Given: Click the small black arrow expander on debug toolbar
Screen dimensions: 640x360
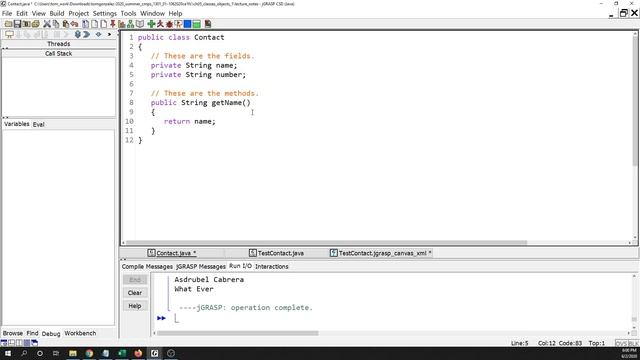Looking at the screenshot, I should pos(109,35).
